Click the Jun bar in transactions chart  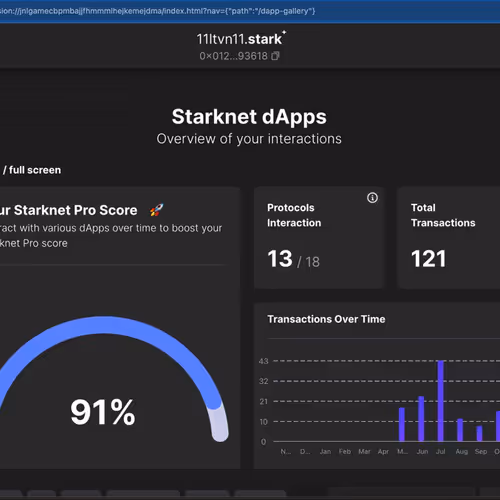(x=421, y=419)
